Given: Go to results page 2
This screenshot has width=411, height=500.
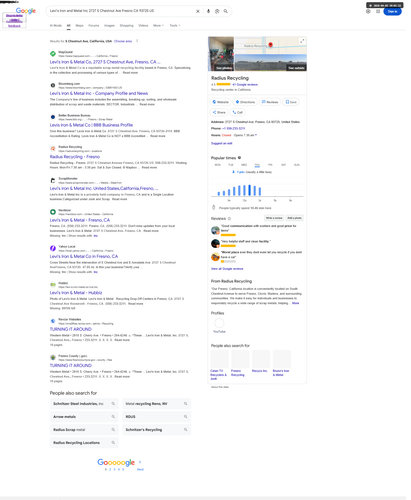Looking at the screenshot, I should coord(110,469).
